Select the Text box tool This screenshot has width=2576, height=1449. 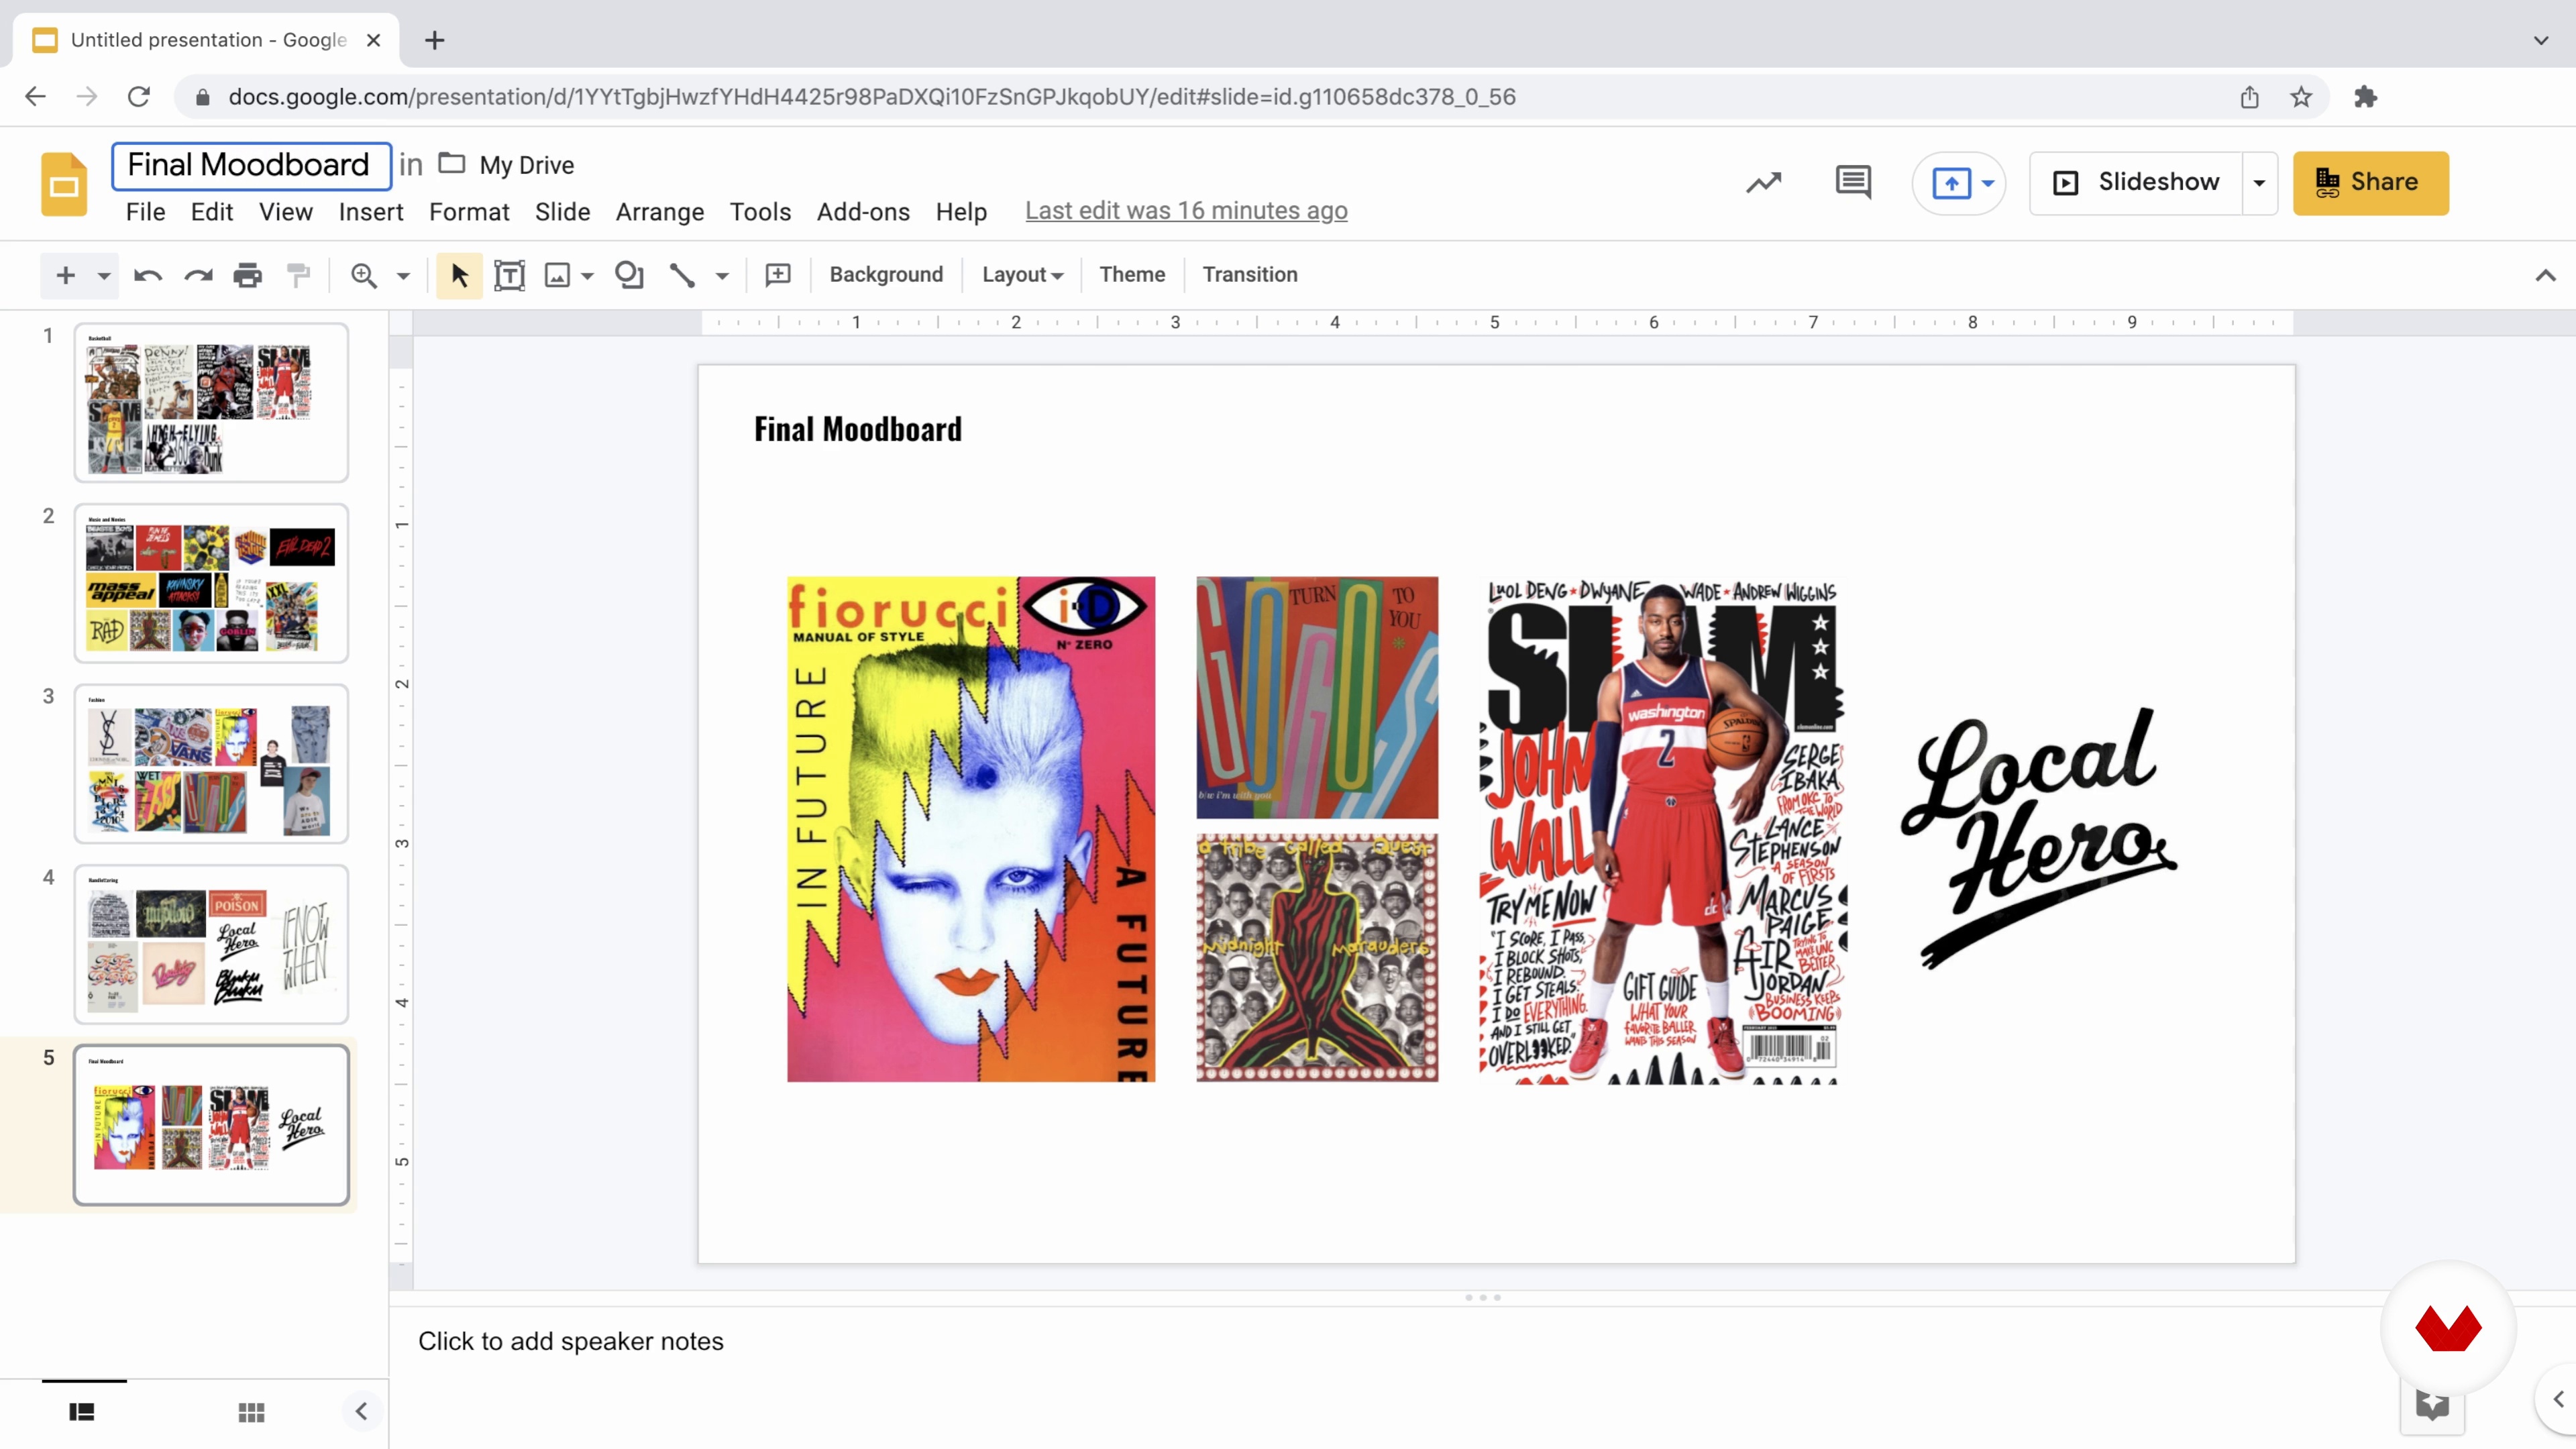[x=509, y=275]
